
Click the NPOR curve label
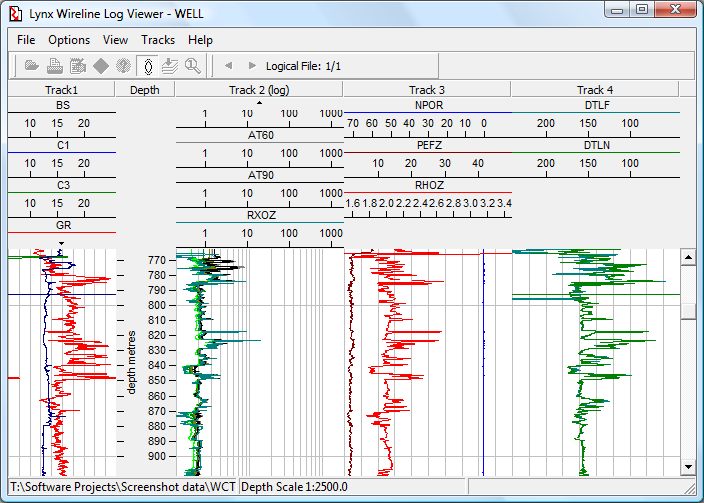pyautogui.click(x=429, y=105)
